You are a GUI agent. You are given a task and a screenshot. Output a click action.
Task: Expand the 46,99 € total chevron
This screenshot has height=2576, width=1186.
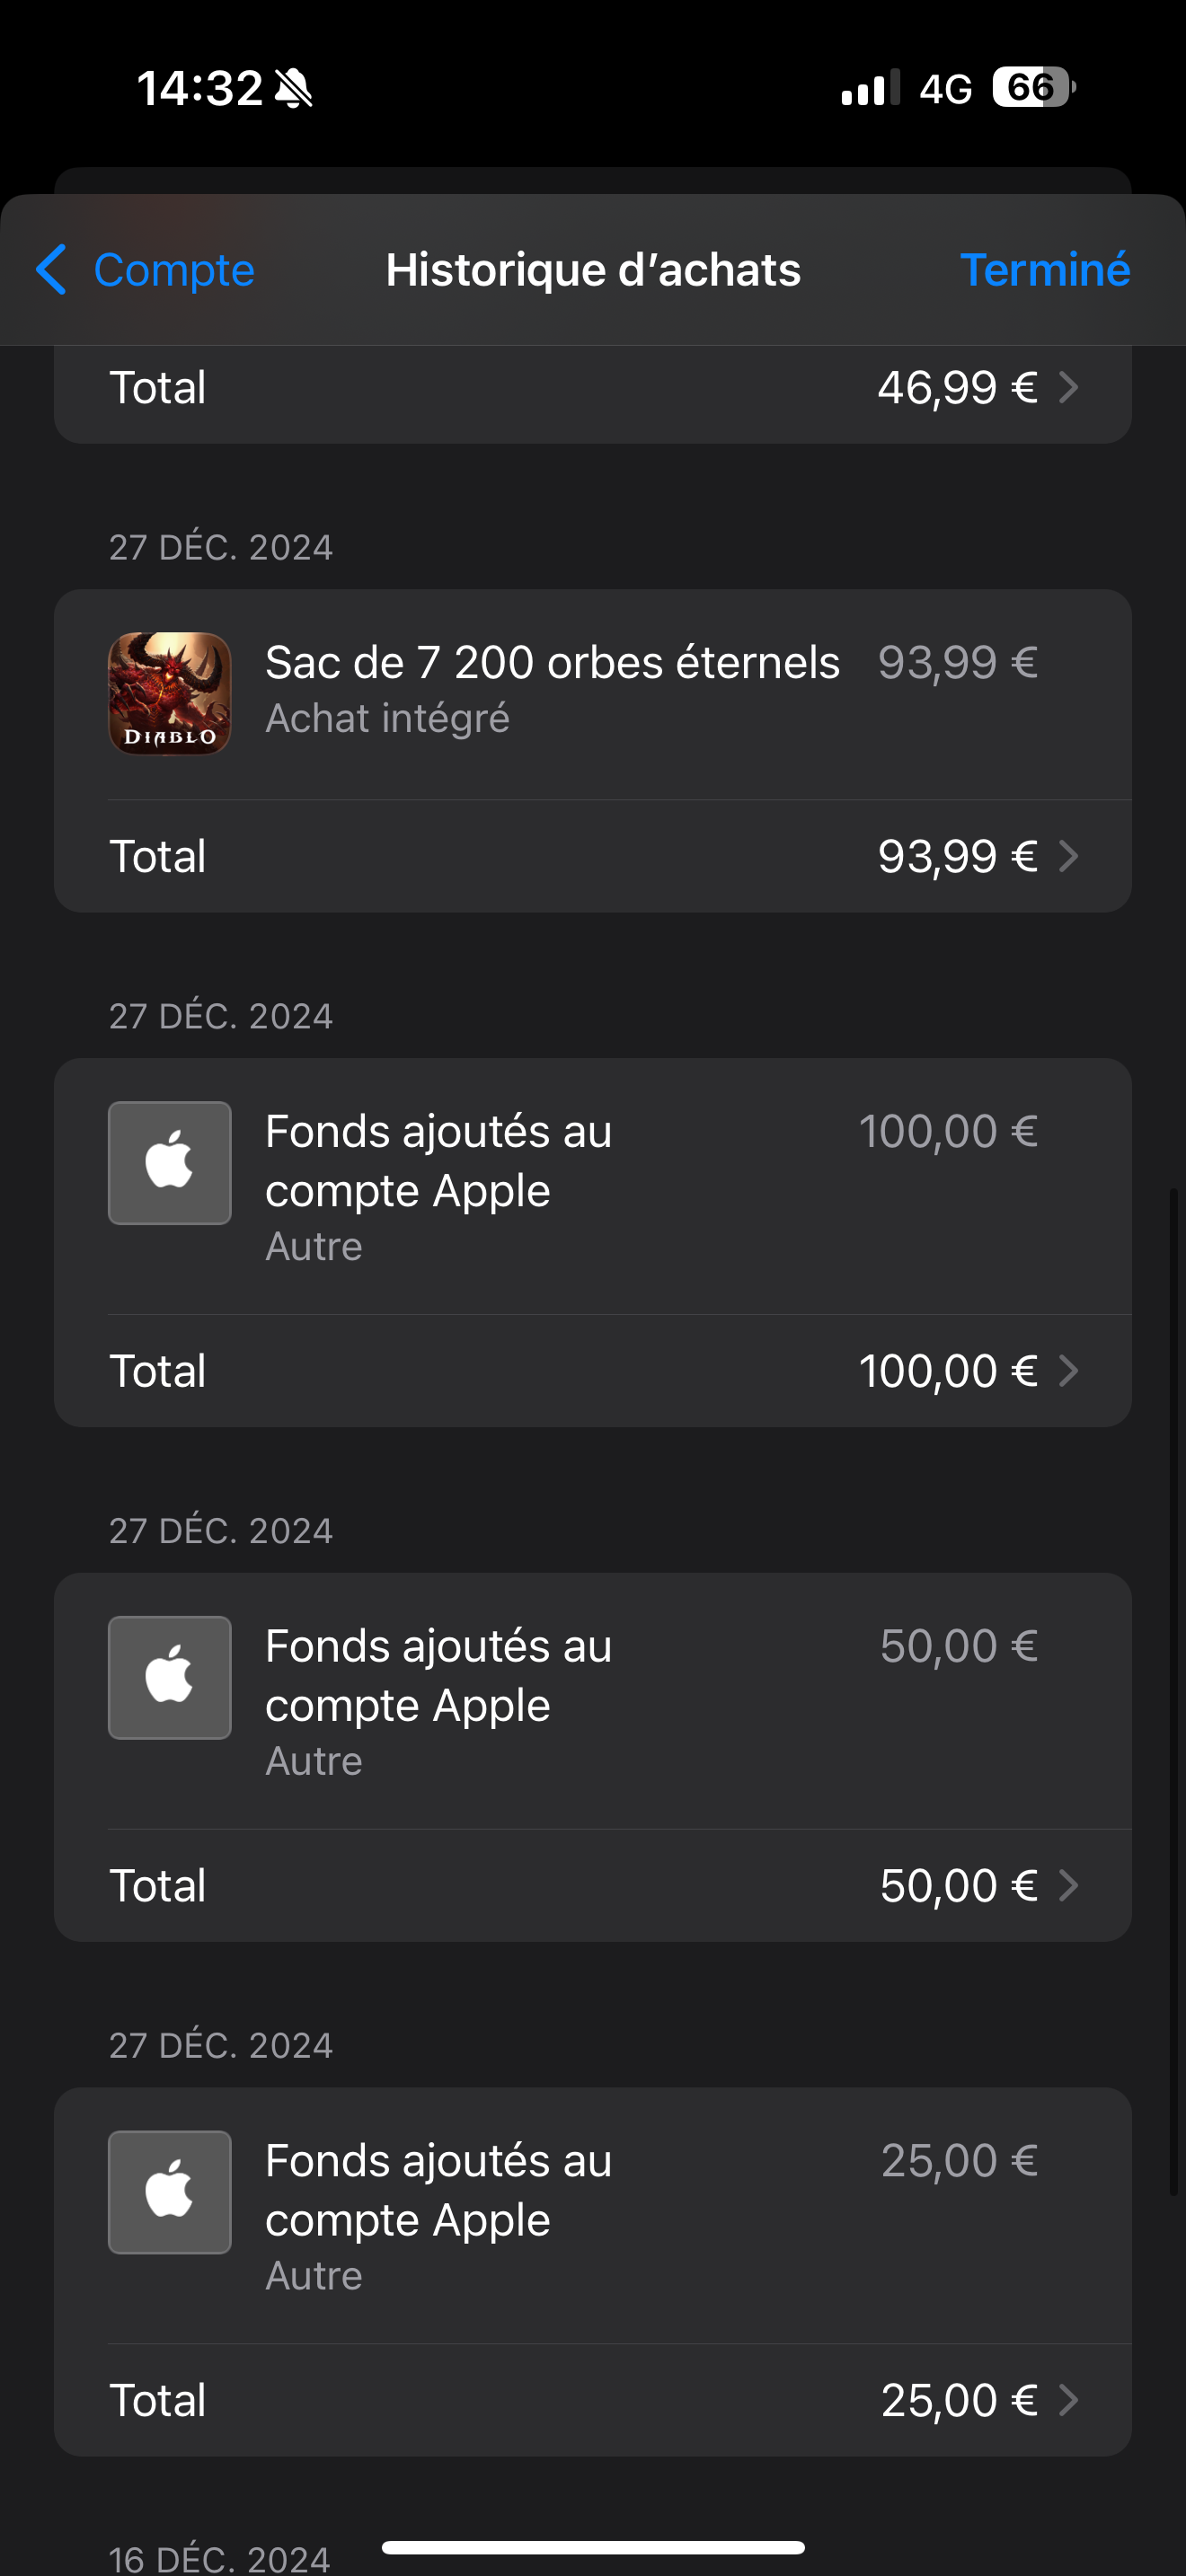(1068, 387)
